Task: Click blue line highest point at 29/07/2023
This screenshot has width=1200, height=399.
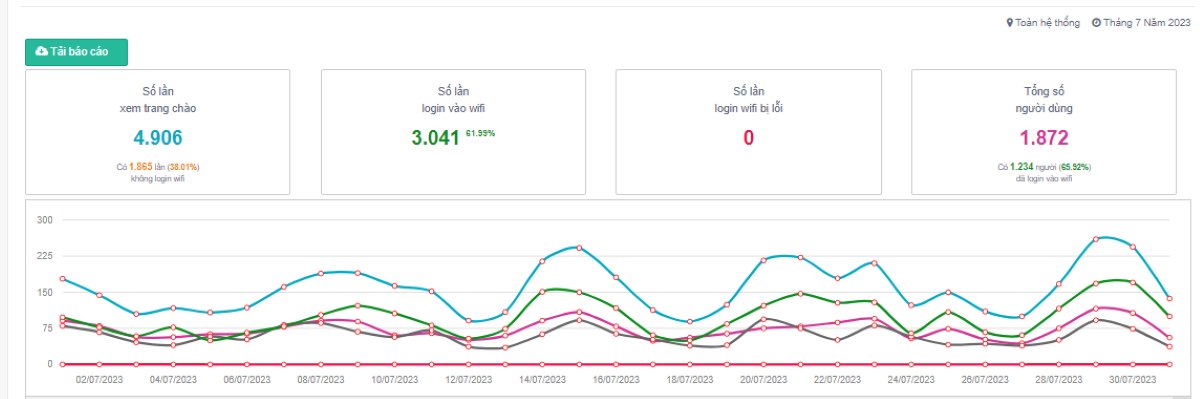Action: point(1096,238)
